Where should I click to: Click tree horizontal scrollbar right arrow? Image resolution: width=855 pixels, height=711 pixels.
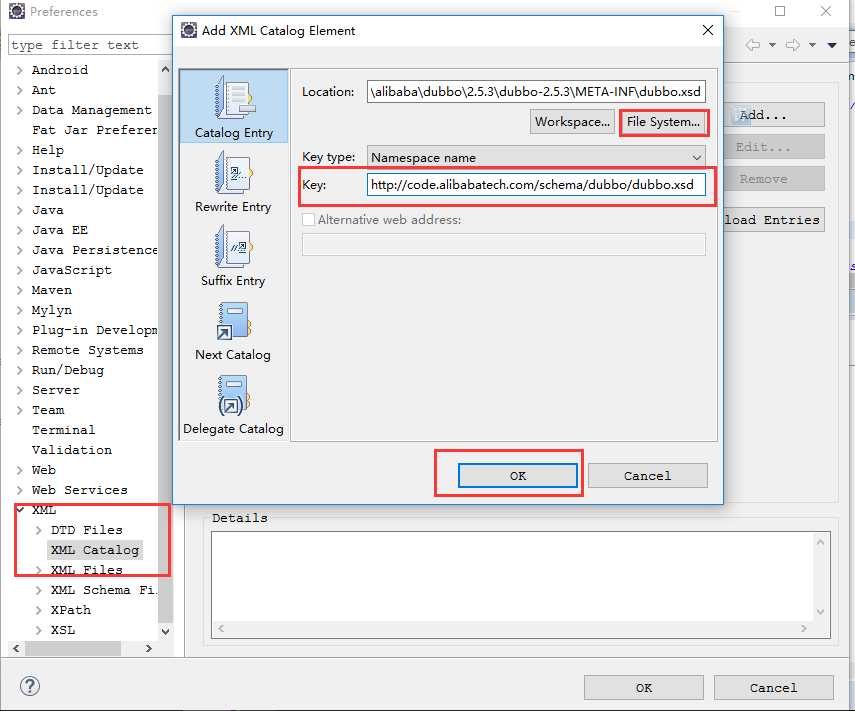(149, 648)
